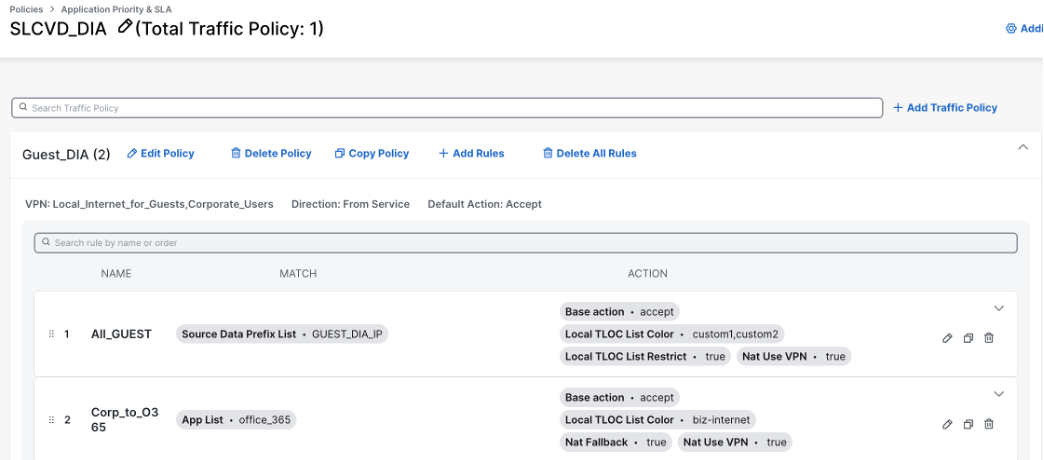Click Add Traffic Policy link
This screenshot has width=1044, height=460.
pos(945,107)
